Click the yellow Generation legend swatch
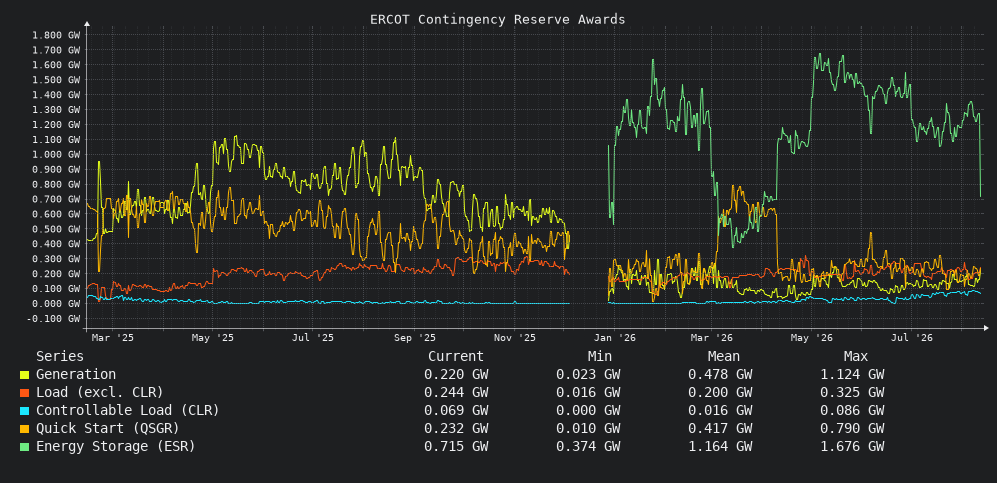The image size is (997, 483). [x=24, y=375]
